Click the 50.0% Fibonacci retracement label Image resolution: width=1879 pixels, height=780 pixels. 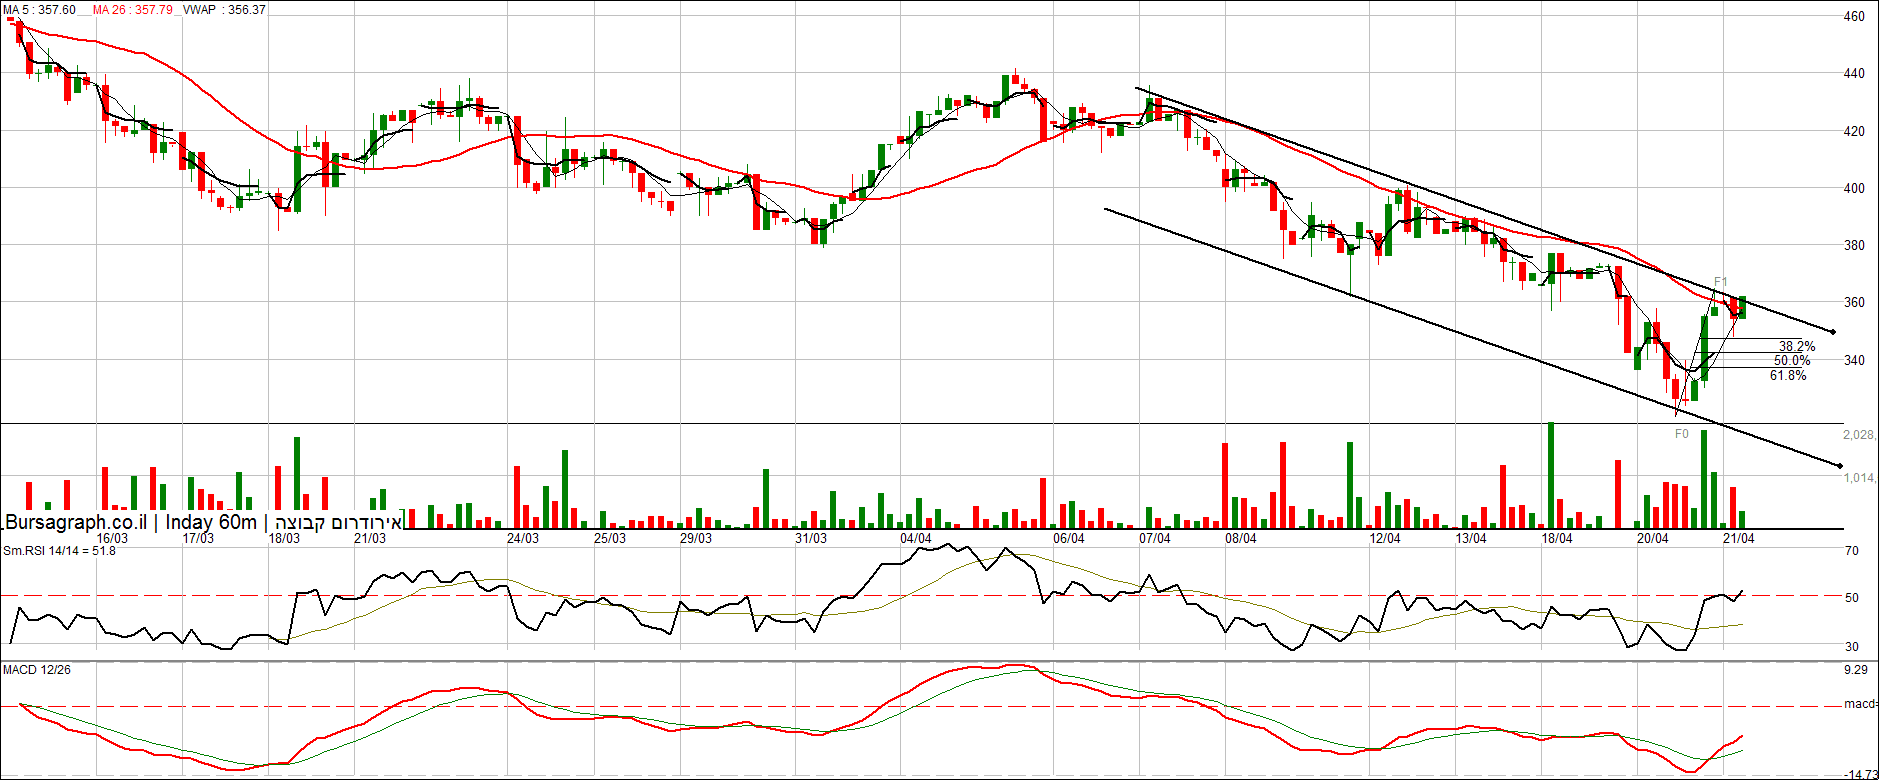click(x=1792, y=361)
